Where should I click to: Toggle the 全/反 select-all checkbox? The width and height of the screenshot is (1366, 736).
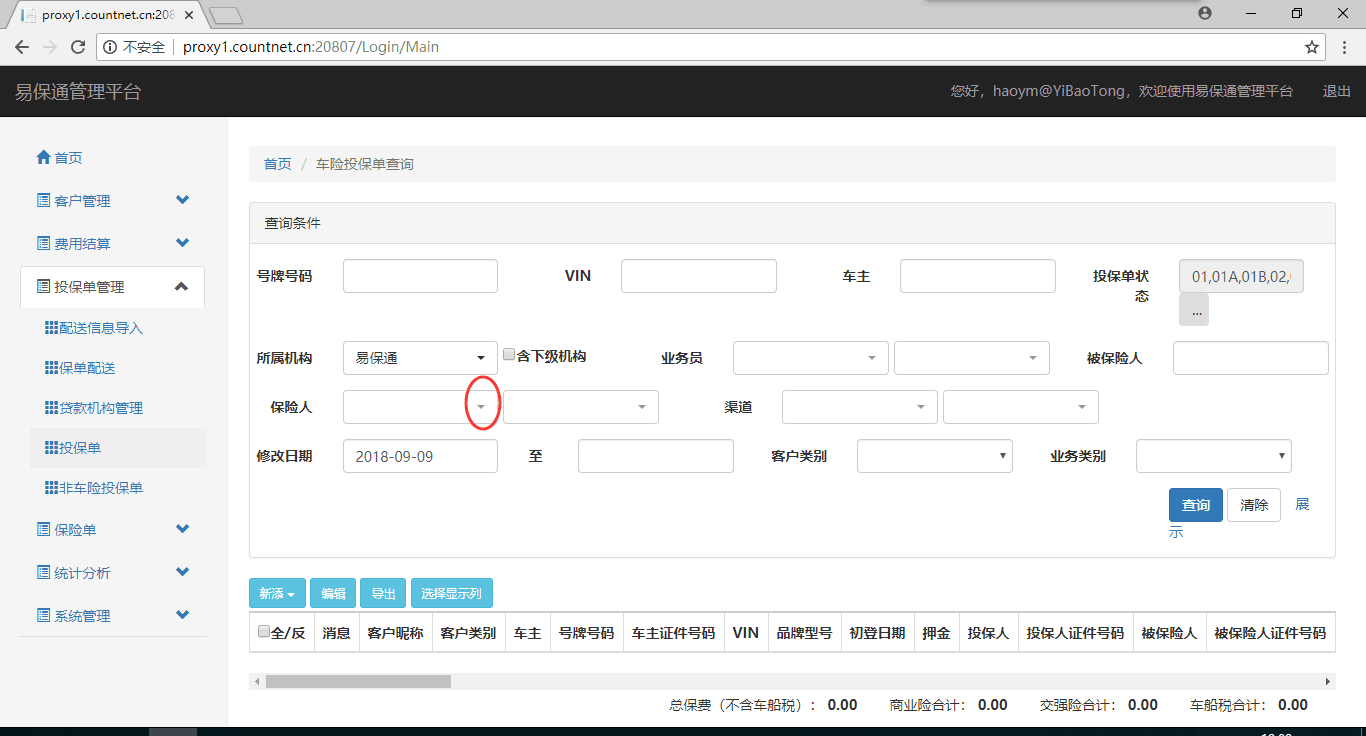coord(264,631)
